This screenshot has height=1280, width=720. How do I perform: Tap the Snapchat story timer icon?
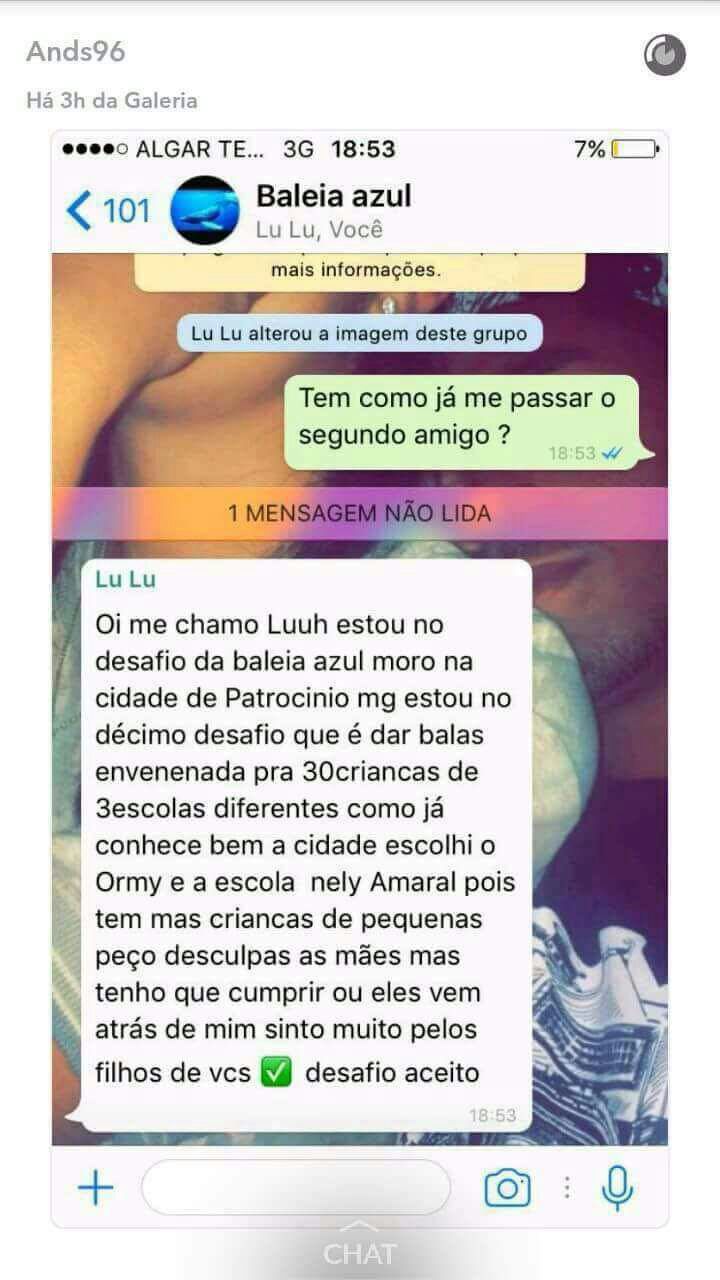click(x=665, y=54)
